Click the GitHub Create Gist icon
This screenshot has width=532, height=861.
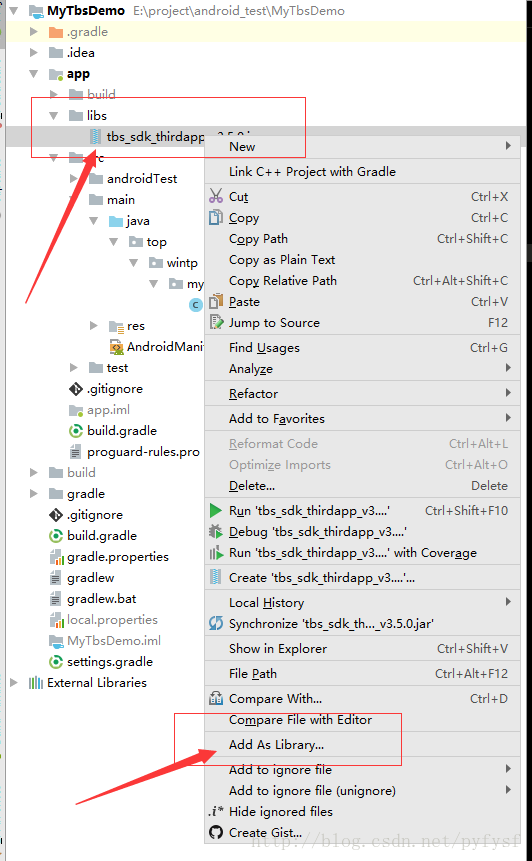click(216, 832)
